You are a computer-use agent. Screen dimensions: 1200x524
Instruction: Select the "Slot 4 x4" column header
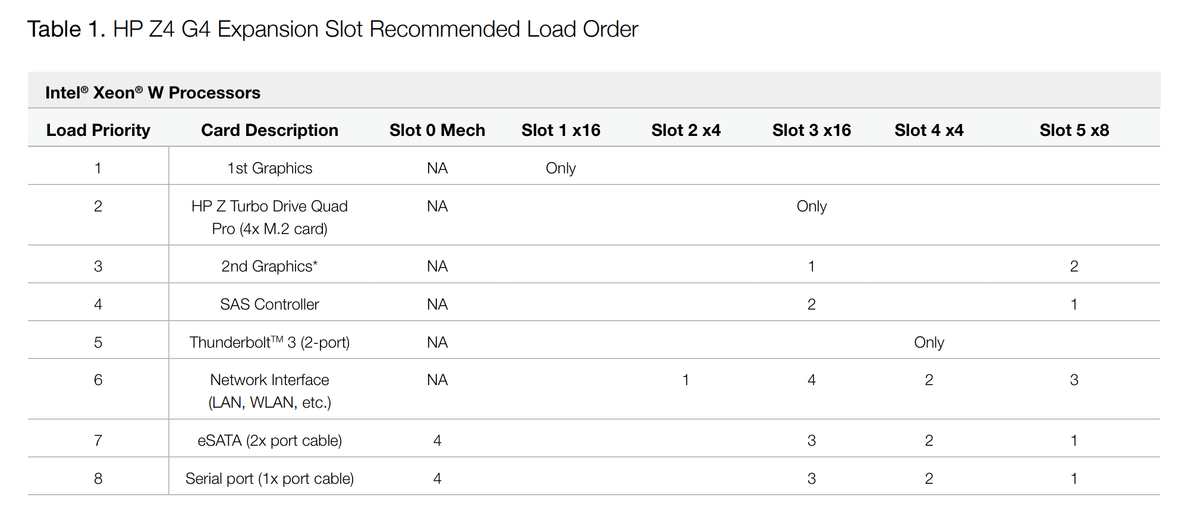929,130
